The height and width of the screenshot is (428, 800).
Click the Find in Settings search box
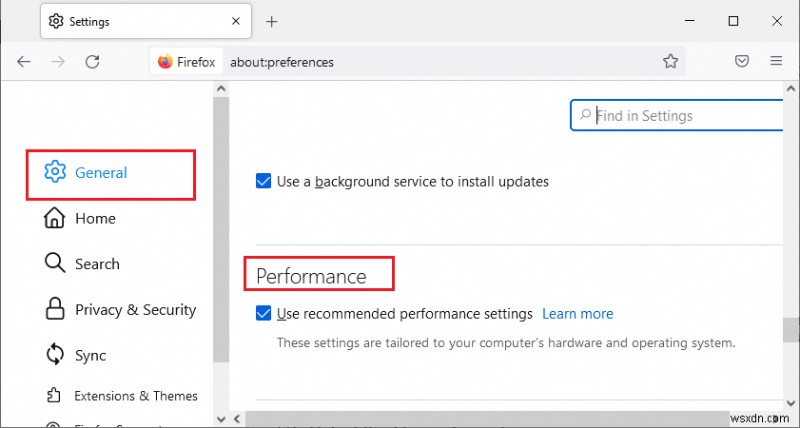click(685, 116)
